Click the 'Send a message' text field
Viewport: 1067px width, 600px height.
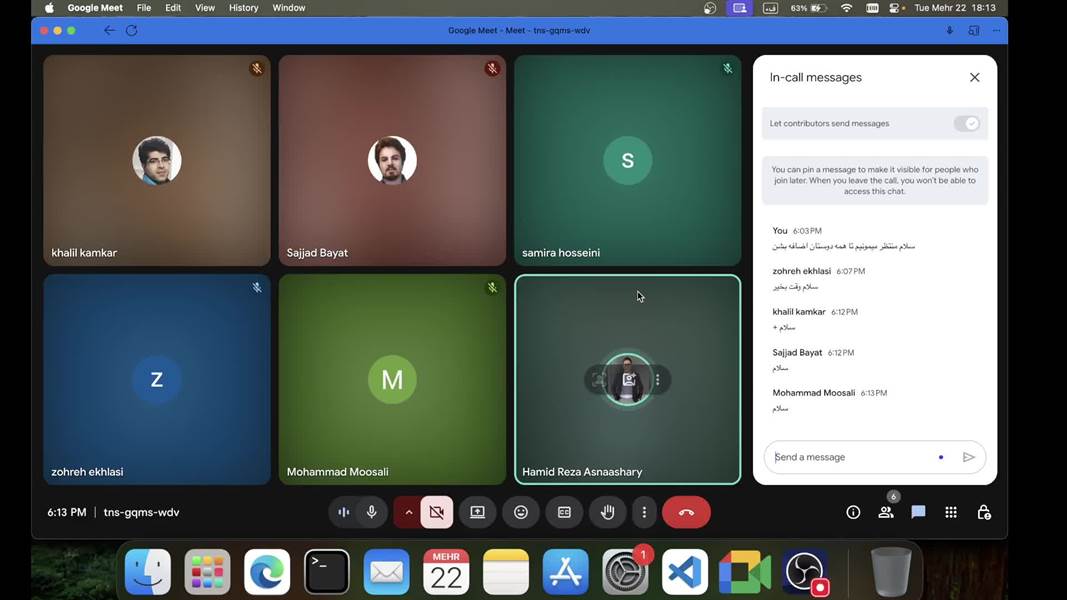[x=850, y=457]
